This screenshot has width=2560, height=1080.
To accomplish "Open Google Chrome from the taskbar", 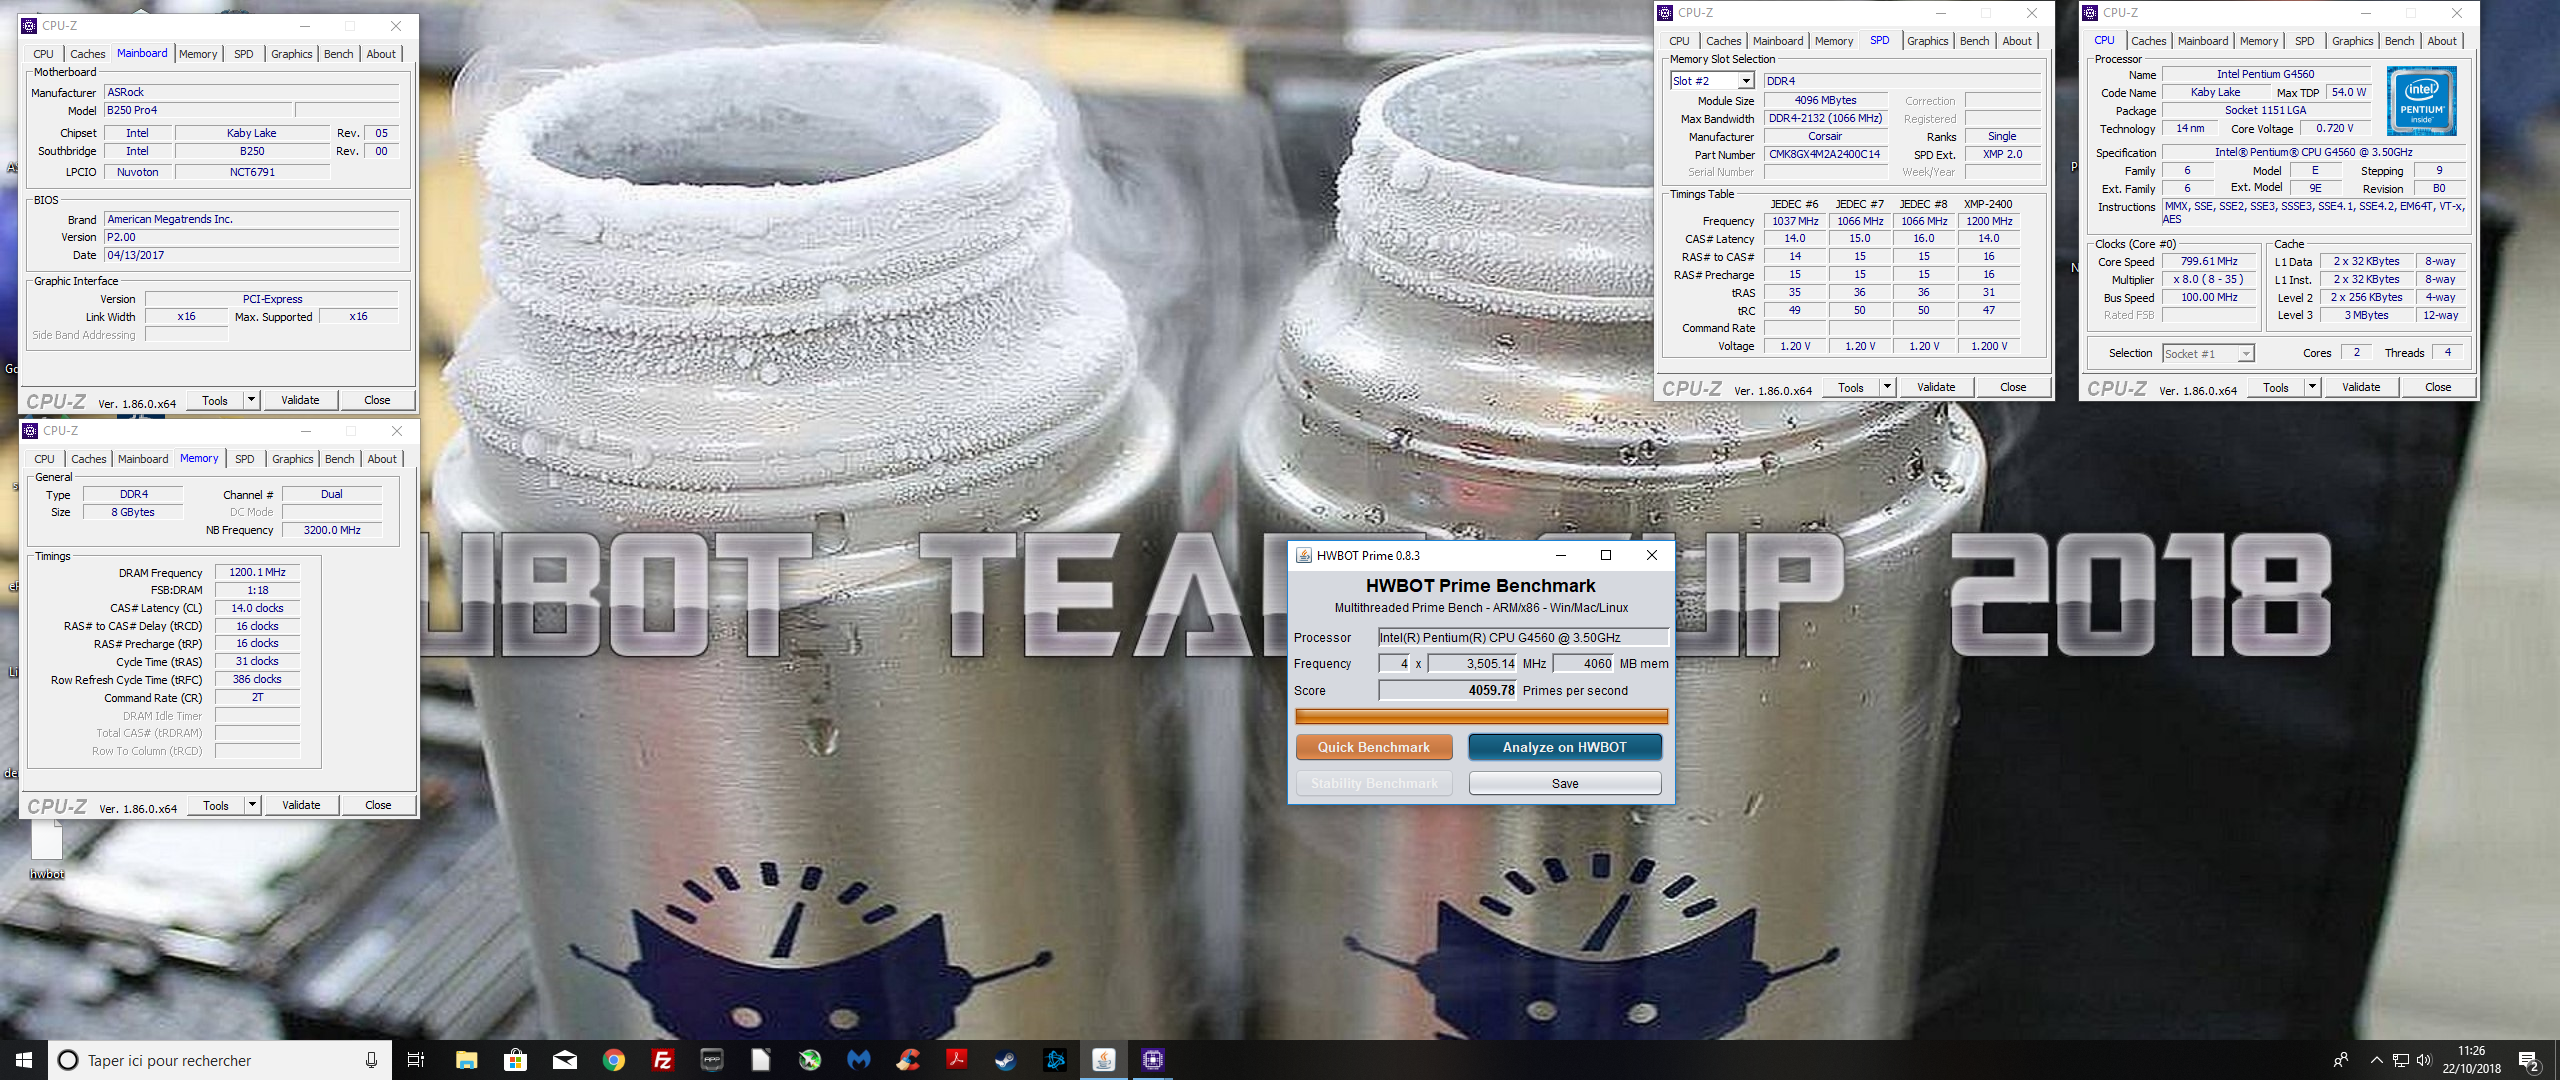I will (x=613, y=1060).
